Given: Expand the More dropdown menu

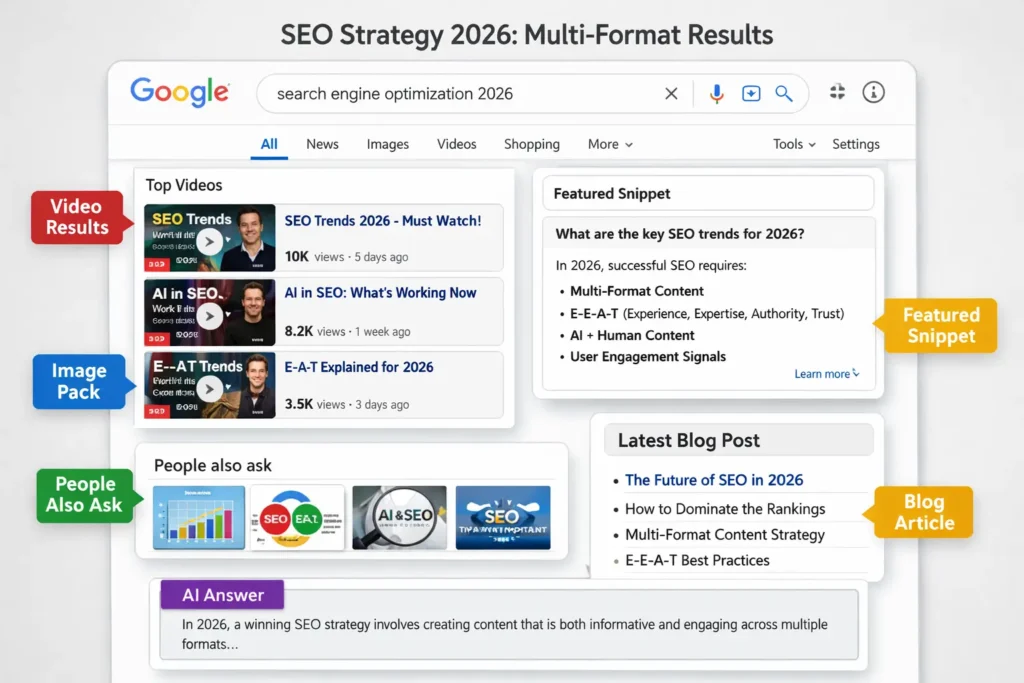Looking at the screenshot, I should pyautogui.click(x=610, y=144).
